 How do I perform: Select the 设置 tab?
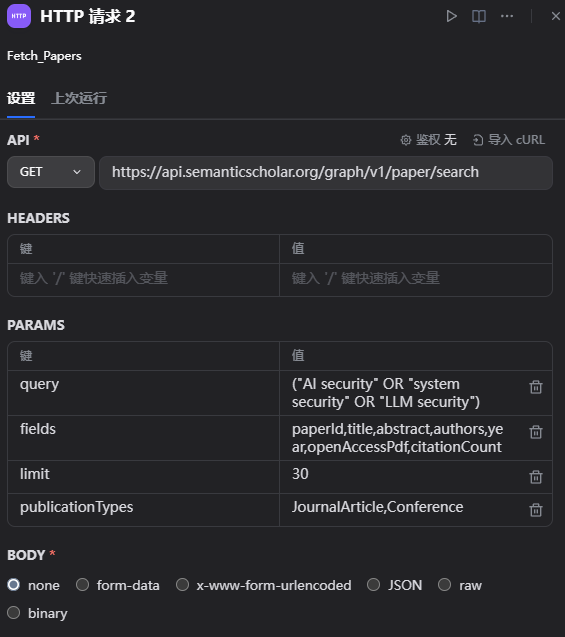(x=21, y=98)
